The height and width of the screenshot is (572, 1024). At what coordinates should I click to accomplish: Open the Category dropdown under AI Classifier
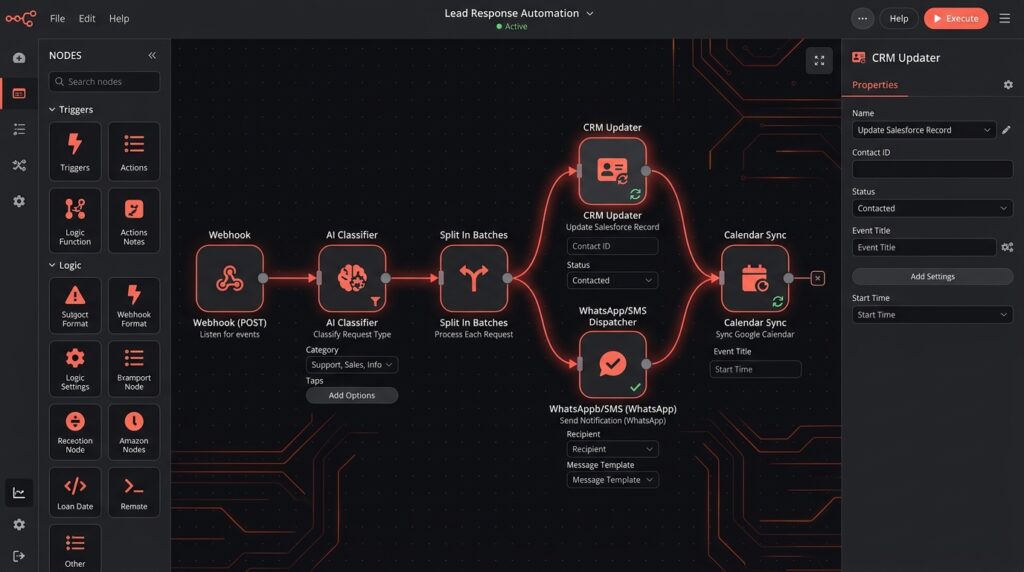pos(352,364)
